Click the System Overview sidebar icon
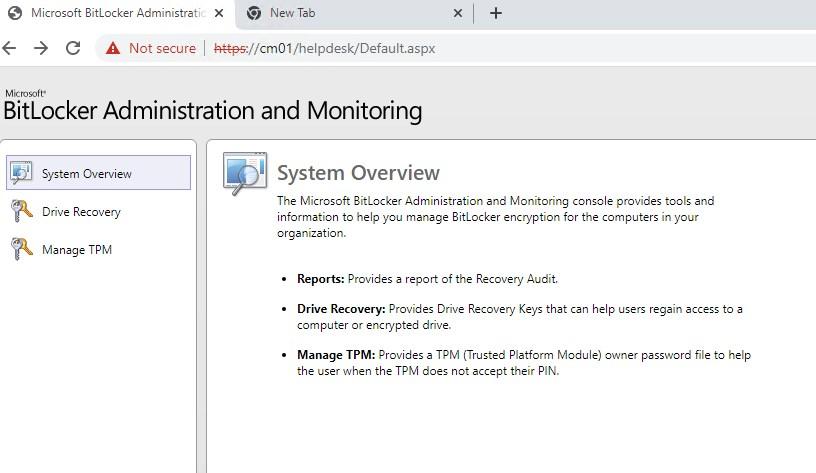This screenshot has width=816, height=473. [21, 173]
